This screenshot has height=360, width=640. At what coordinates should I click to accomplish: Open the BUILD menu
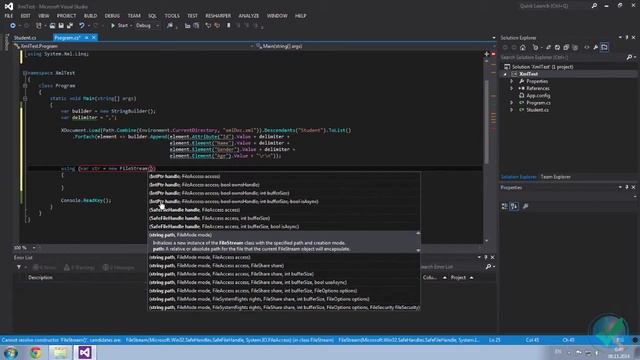coord(90,16)
